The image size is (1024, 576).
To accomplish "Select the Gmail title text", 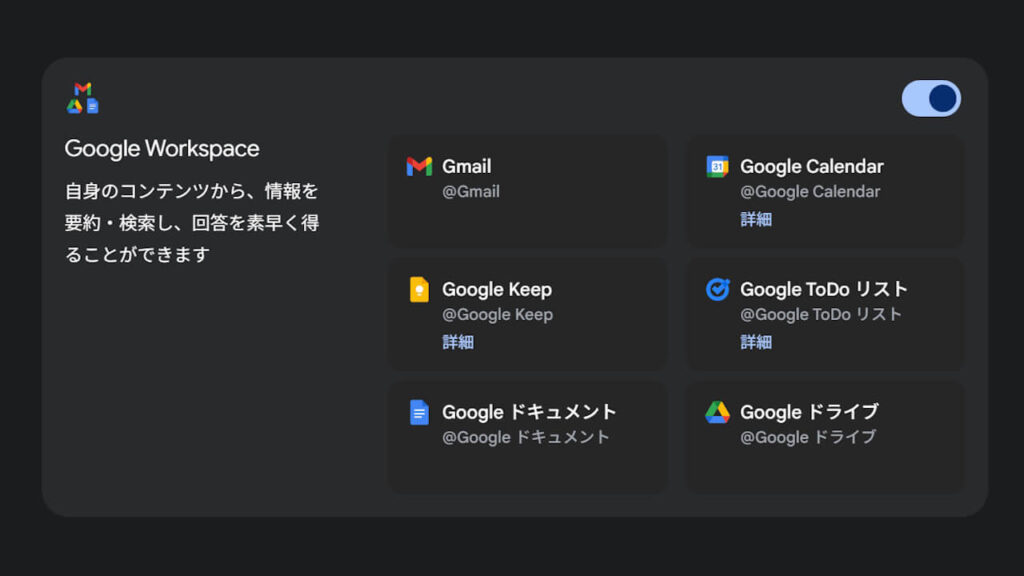I will pyautogui.click(x=466, y=167).
